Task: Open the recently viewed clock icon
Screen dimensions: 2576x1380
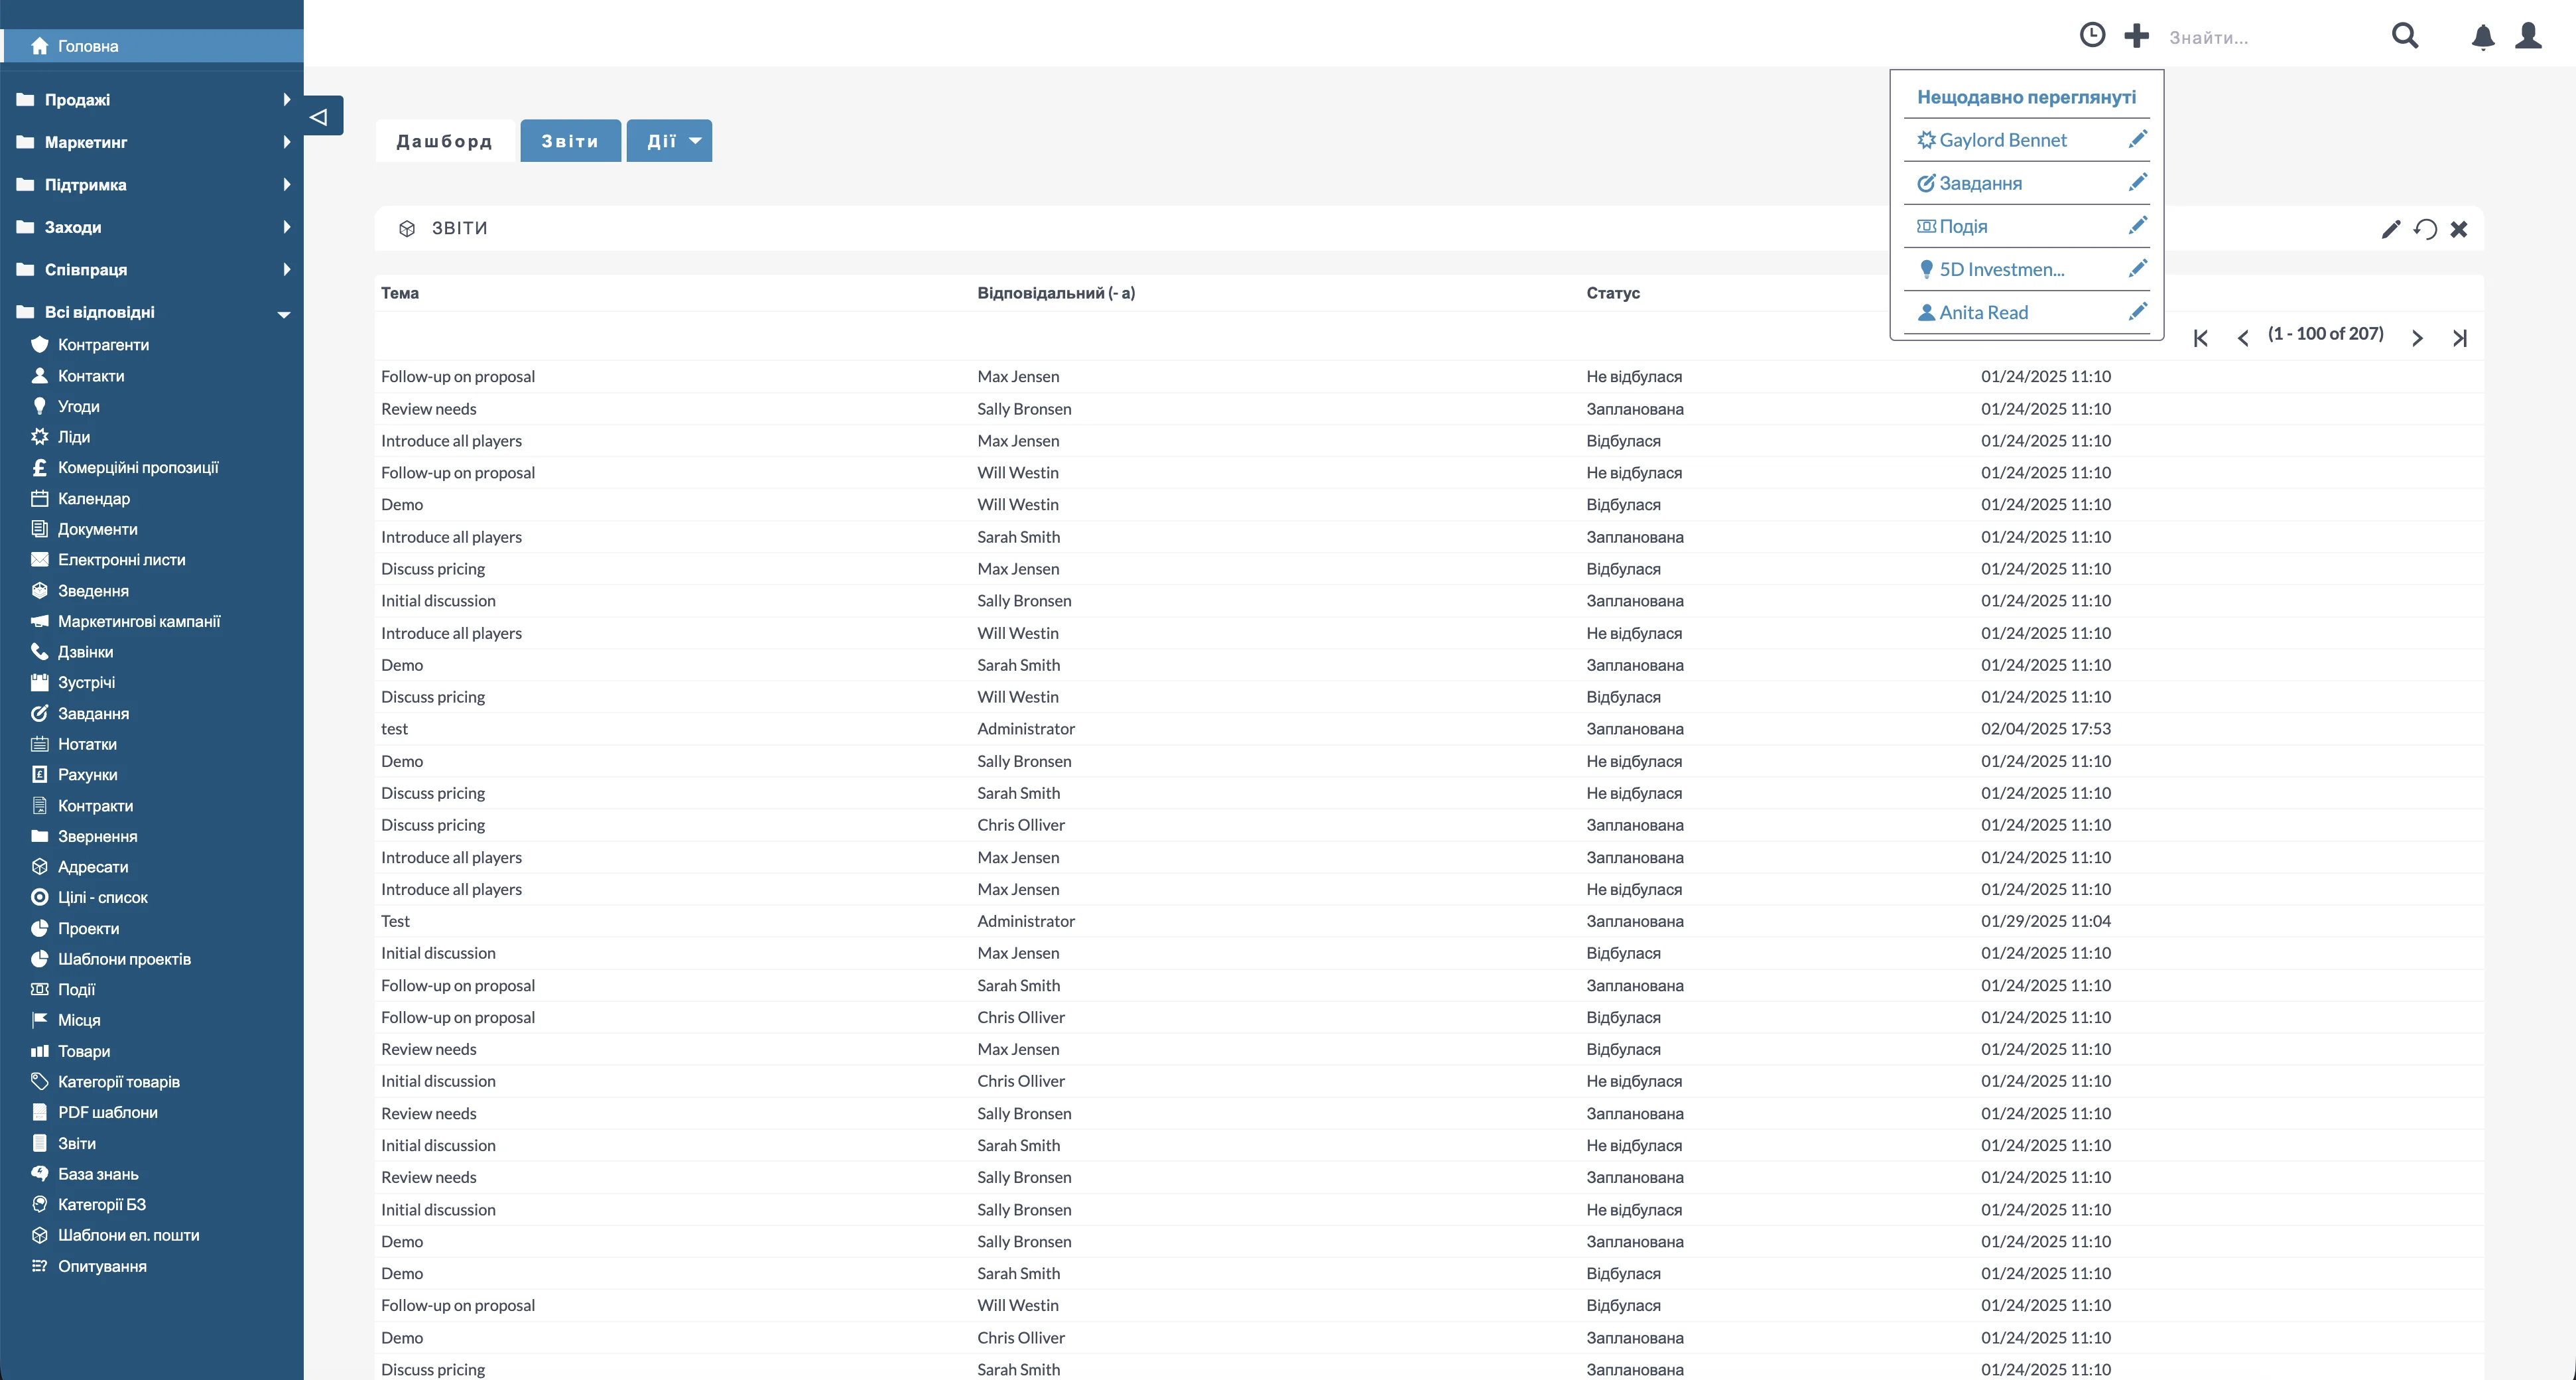Action: coord(2092,36)
